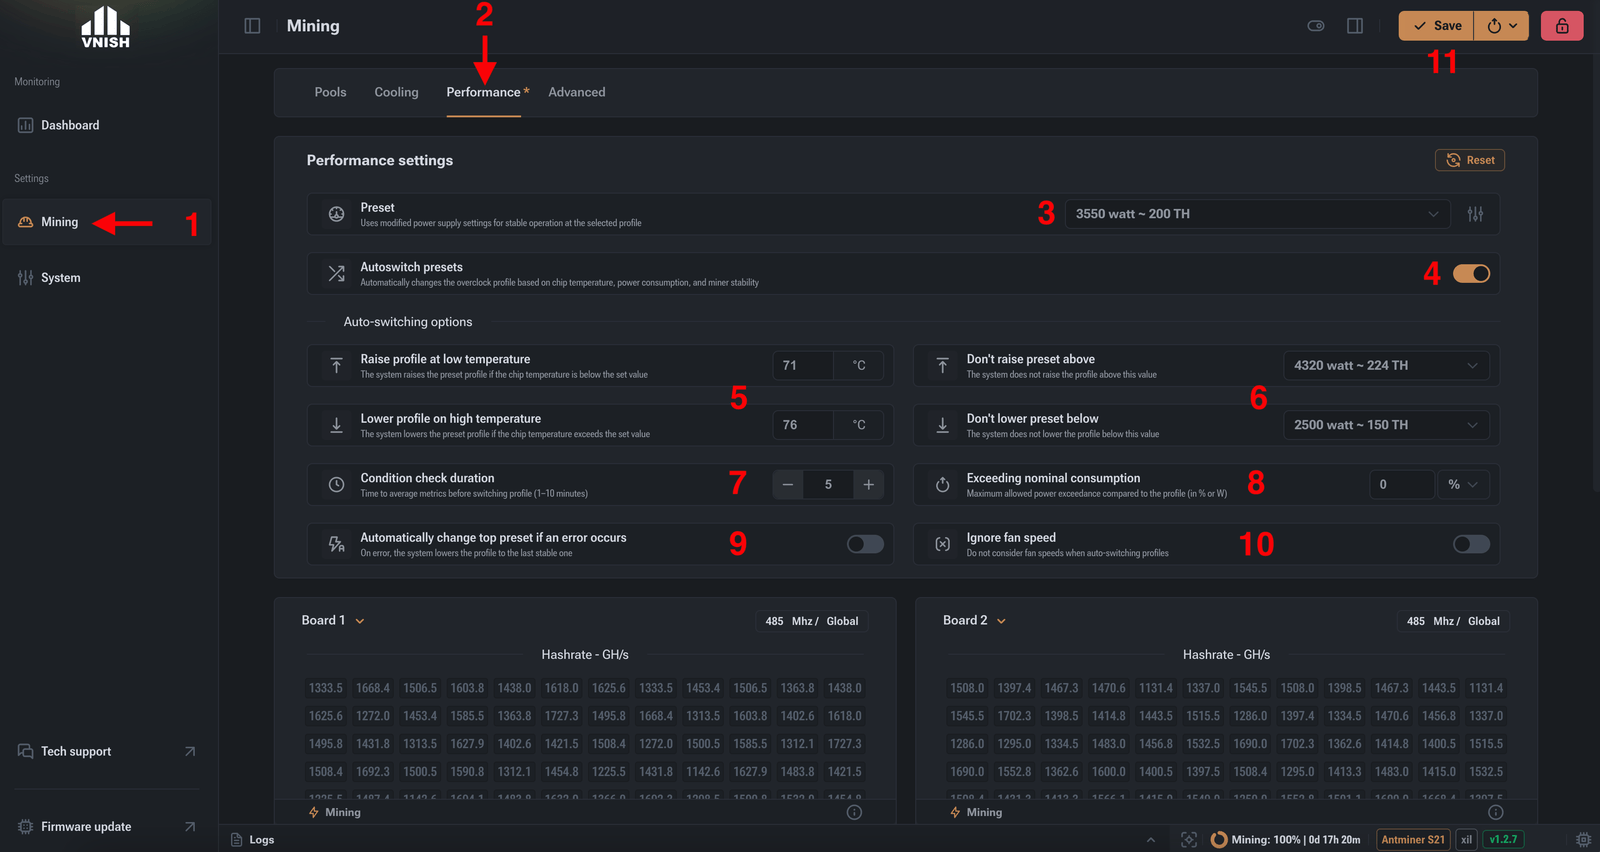This screenshot has width=1600, height=852.
Task: Collapse the sidebar panel icon
Action: 252,26
